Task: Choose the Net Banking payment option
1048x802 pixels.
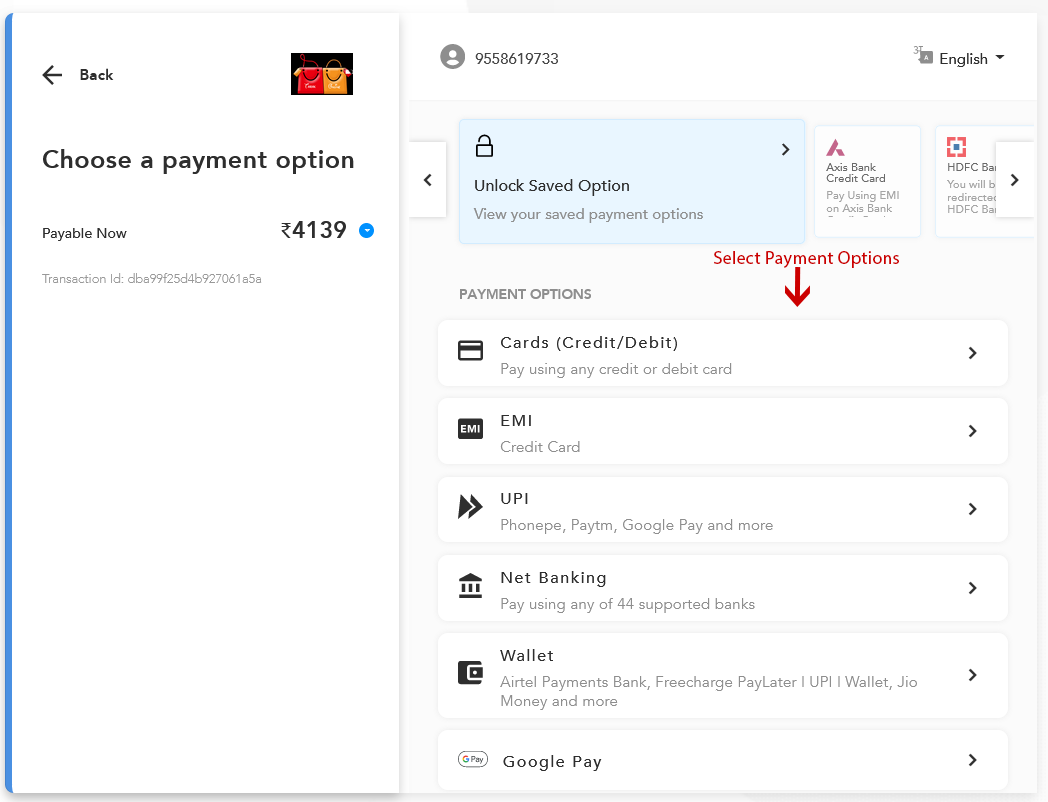Action: pyautogui.click(x=722, y=588)
